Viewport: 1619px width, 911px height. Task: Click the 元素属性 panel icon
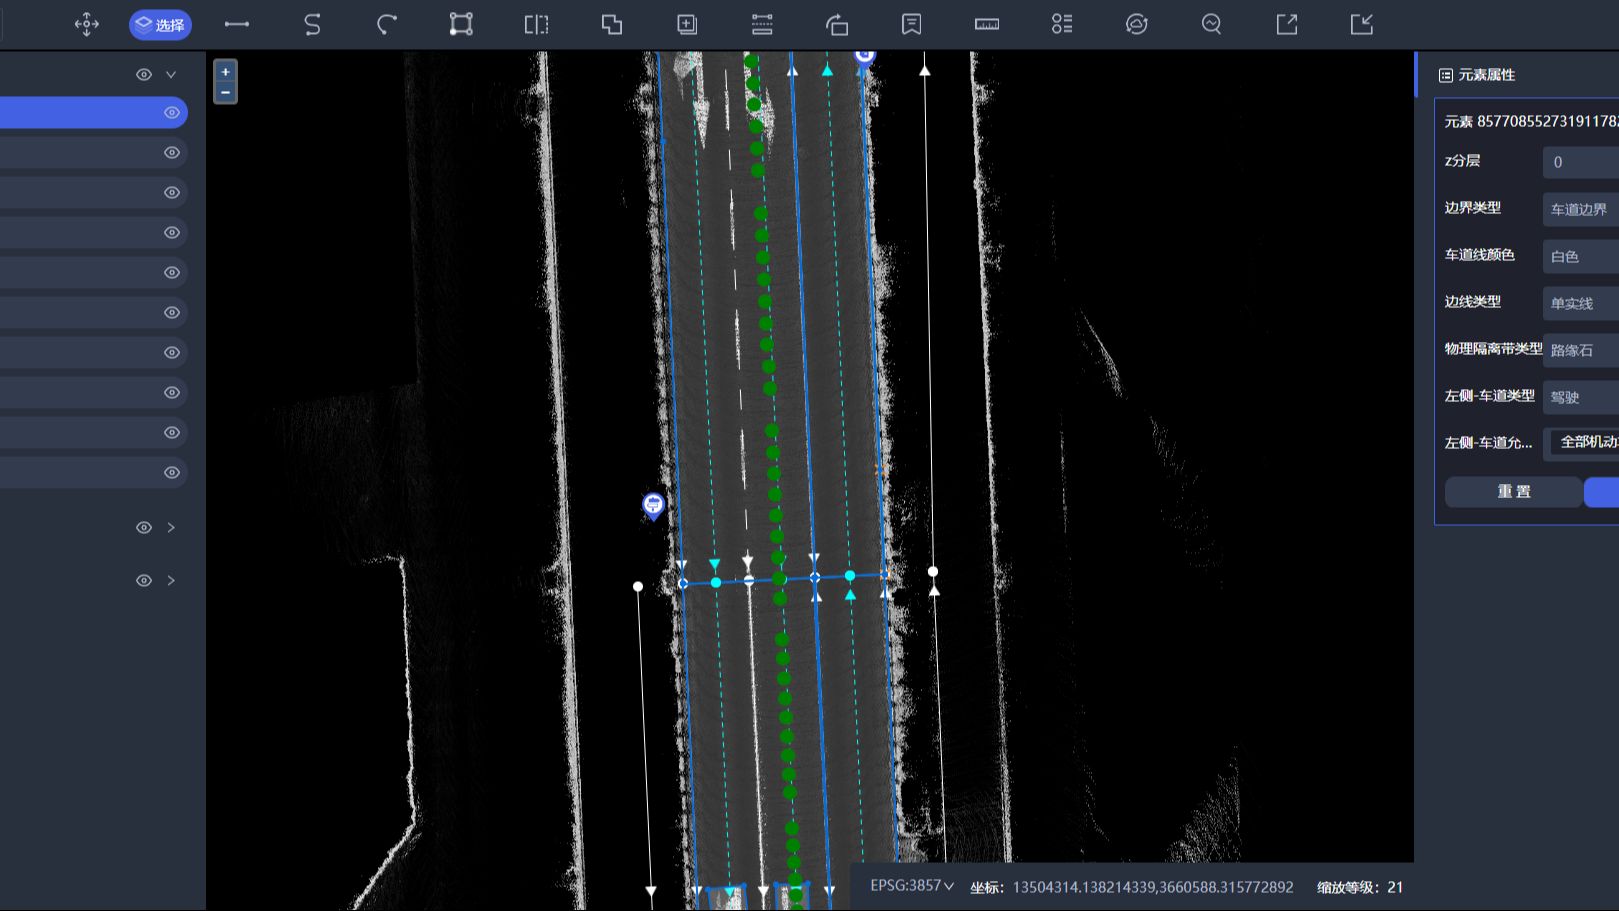(1445, 75)
